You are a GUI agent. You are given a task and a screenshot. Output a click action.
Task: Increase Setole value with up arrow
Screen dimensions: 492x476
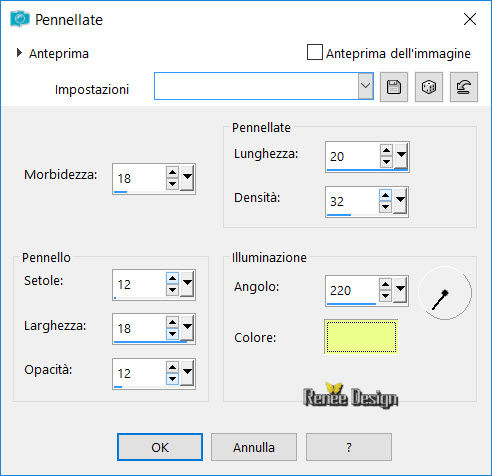point(172,278)
